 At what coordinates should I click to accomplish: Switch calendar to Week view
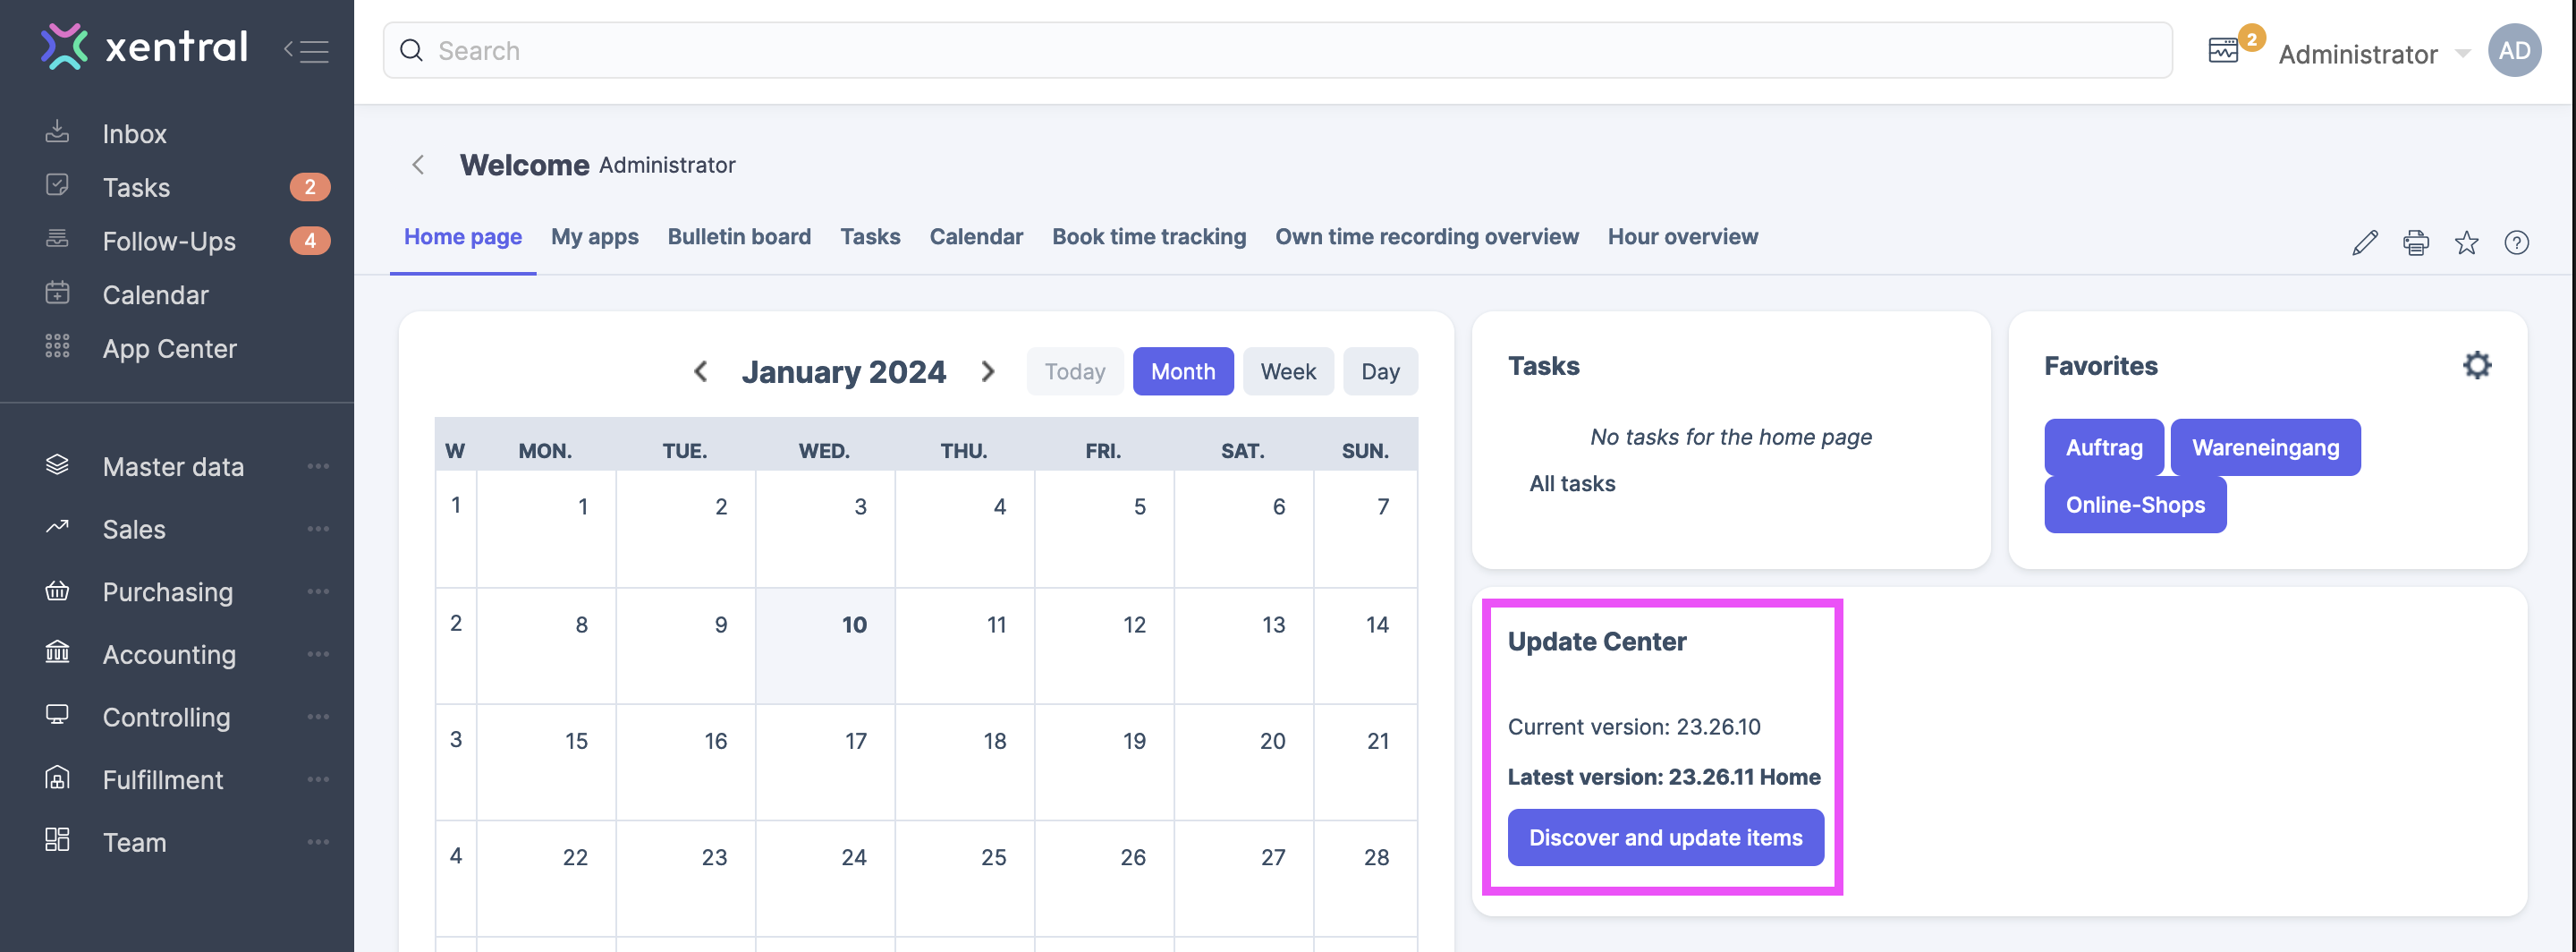pos(1287,371)
